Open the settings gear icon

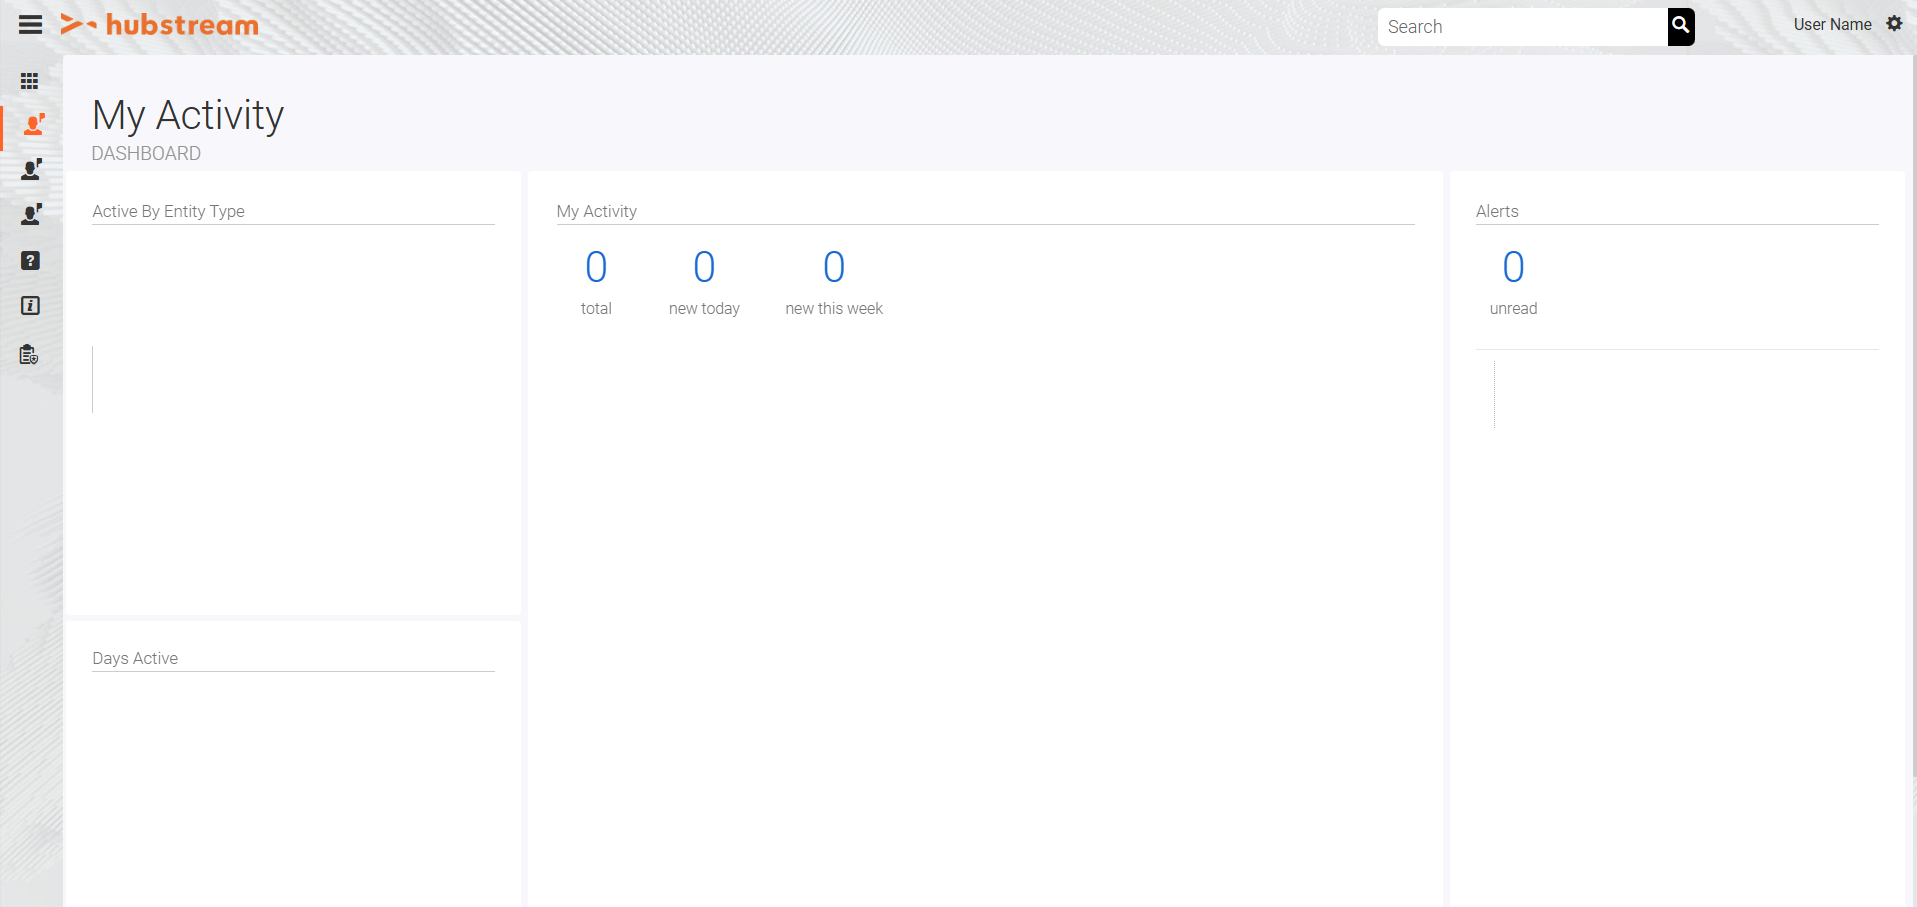1895,23
